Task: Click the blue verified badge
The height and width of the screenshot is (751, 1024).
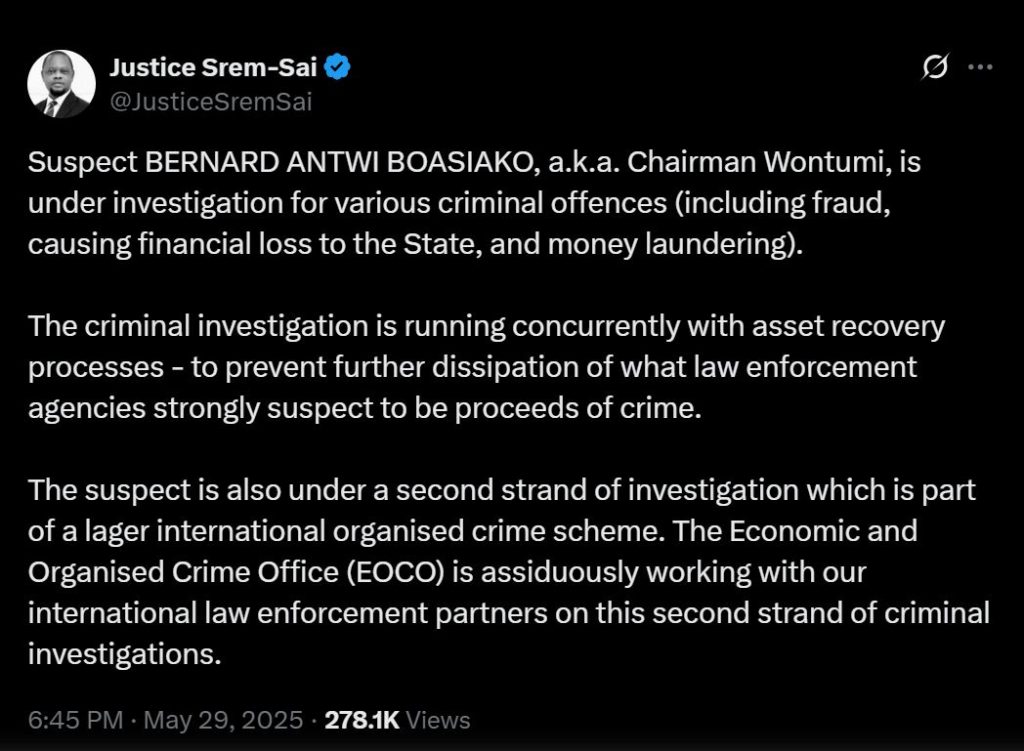Action: 338,69
